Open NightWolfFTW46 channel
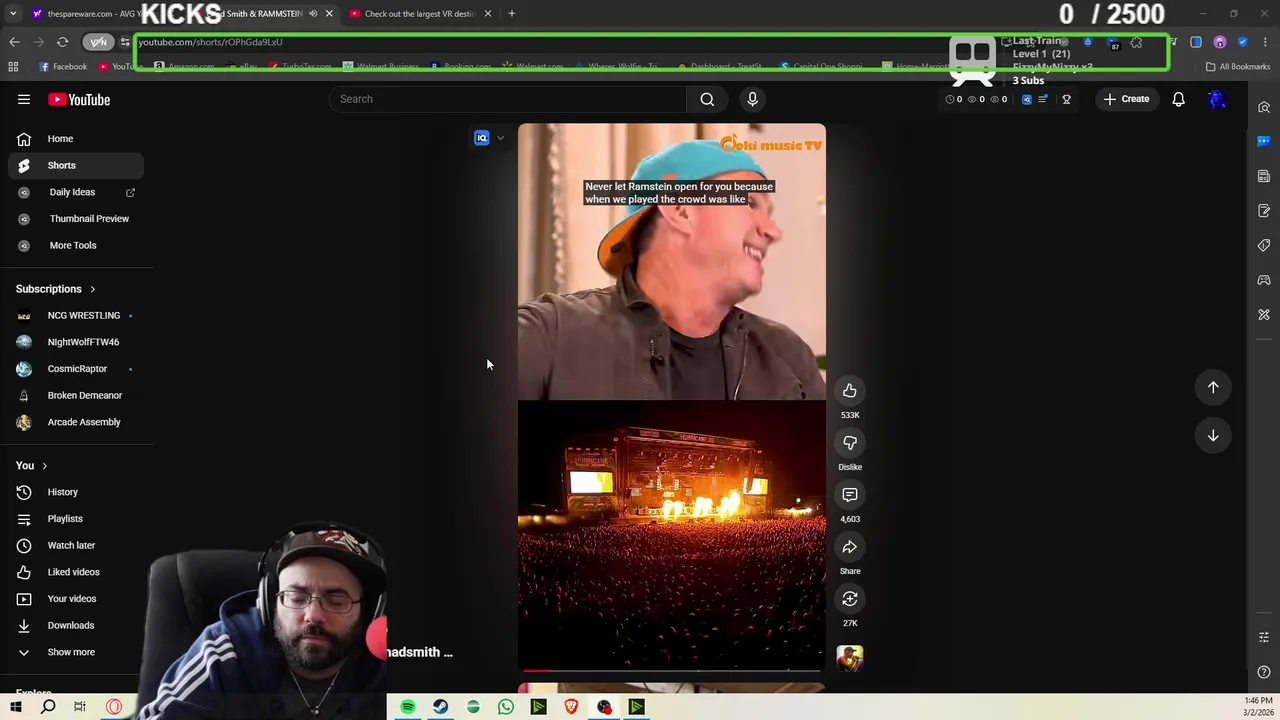Viewport: 1280px width, 720px height. 76,342
